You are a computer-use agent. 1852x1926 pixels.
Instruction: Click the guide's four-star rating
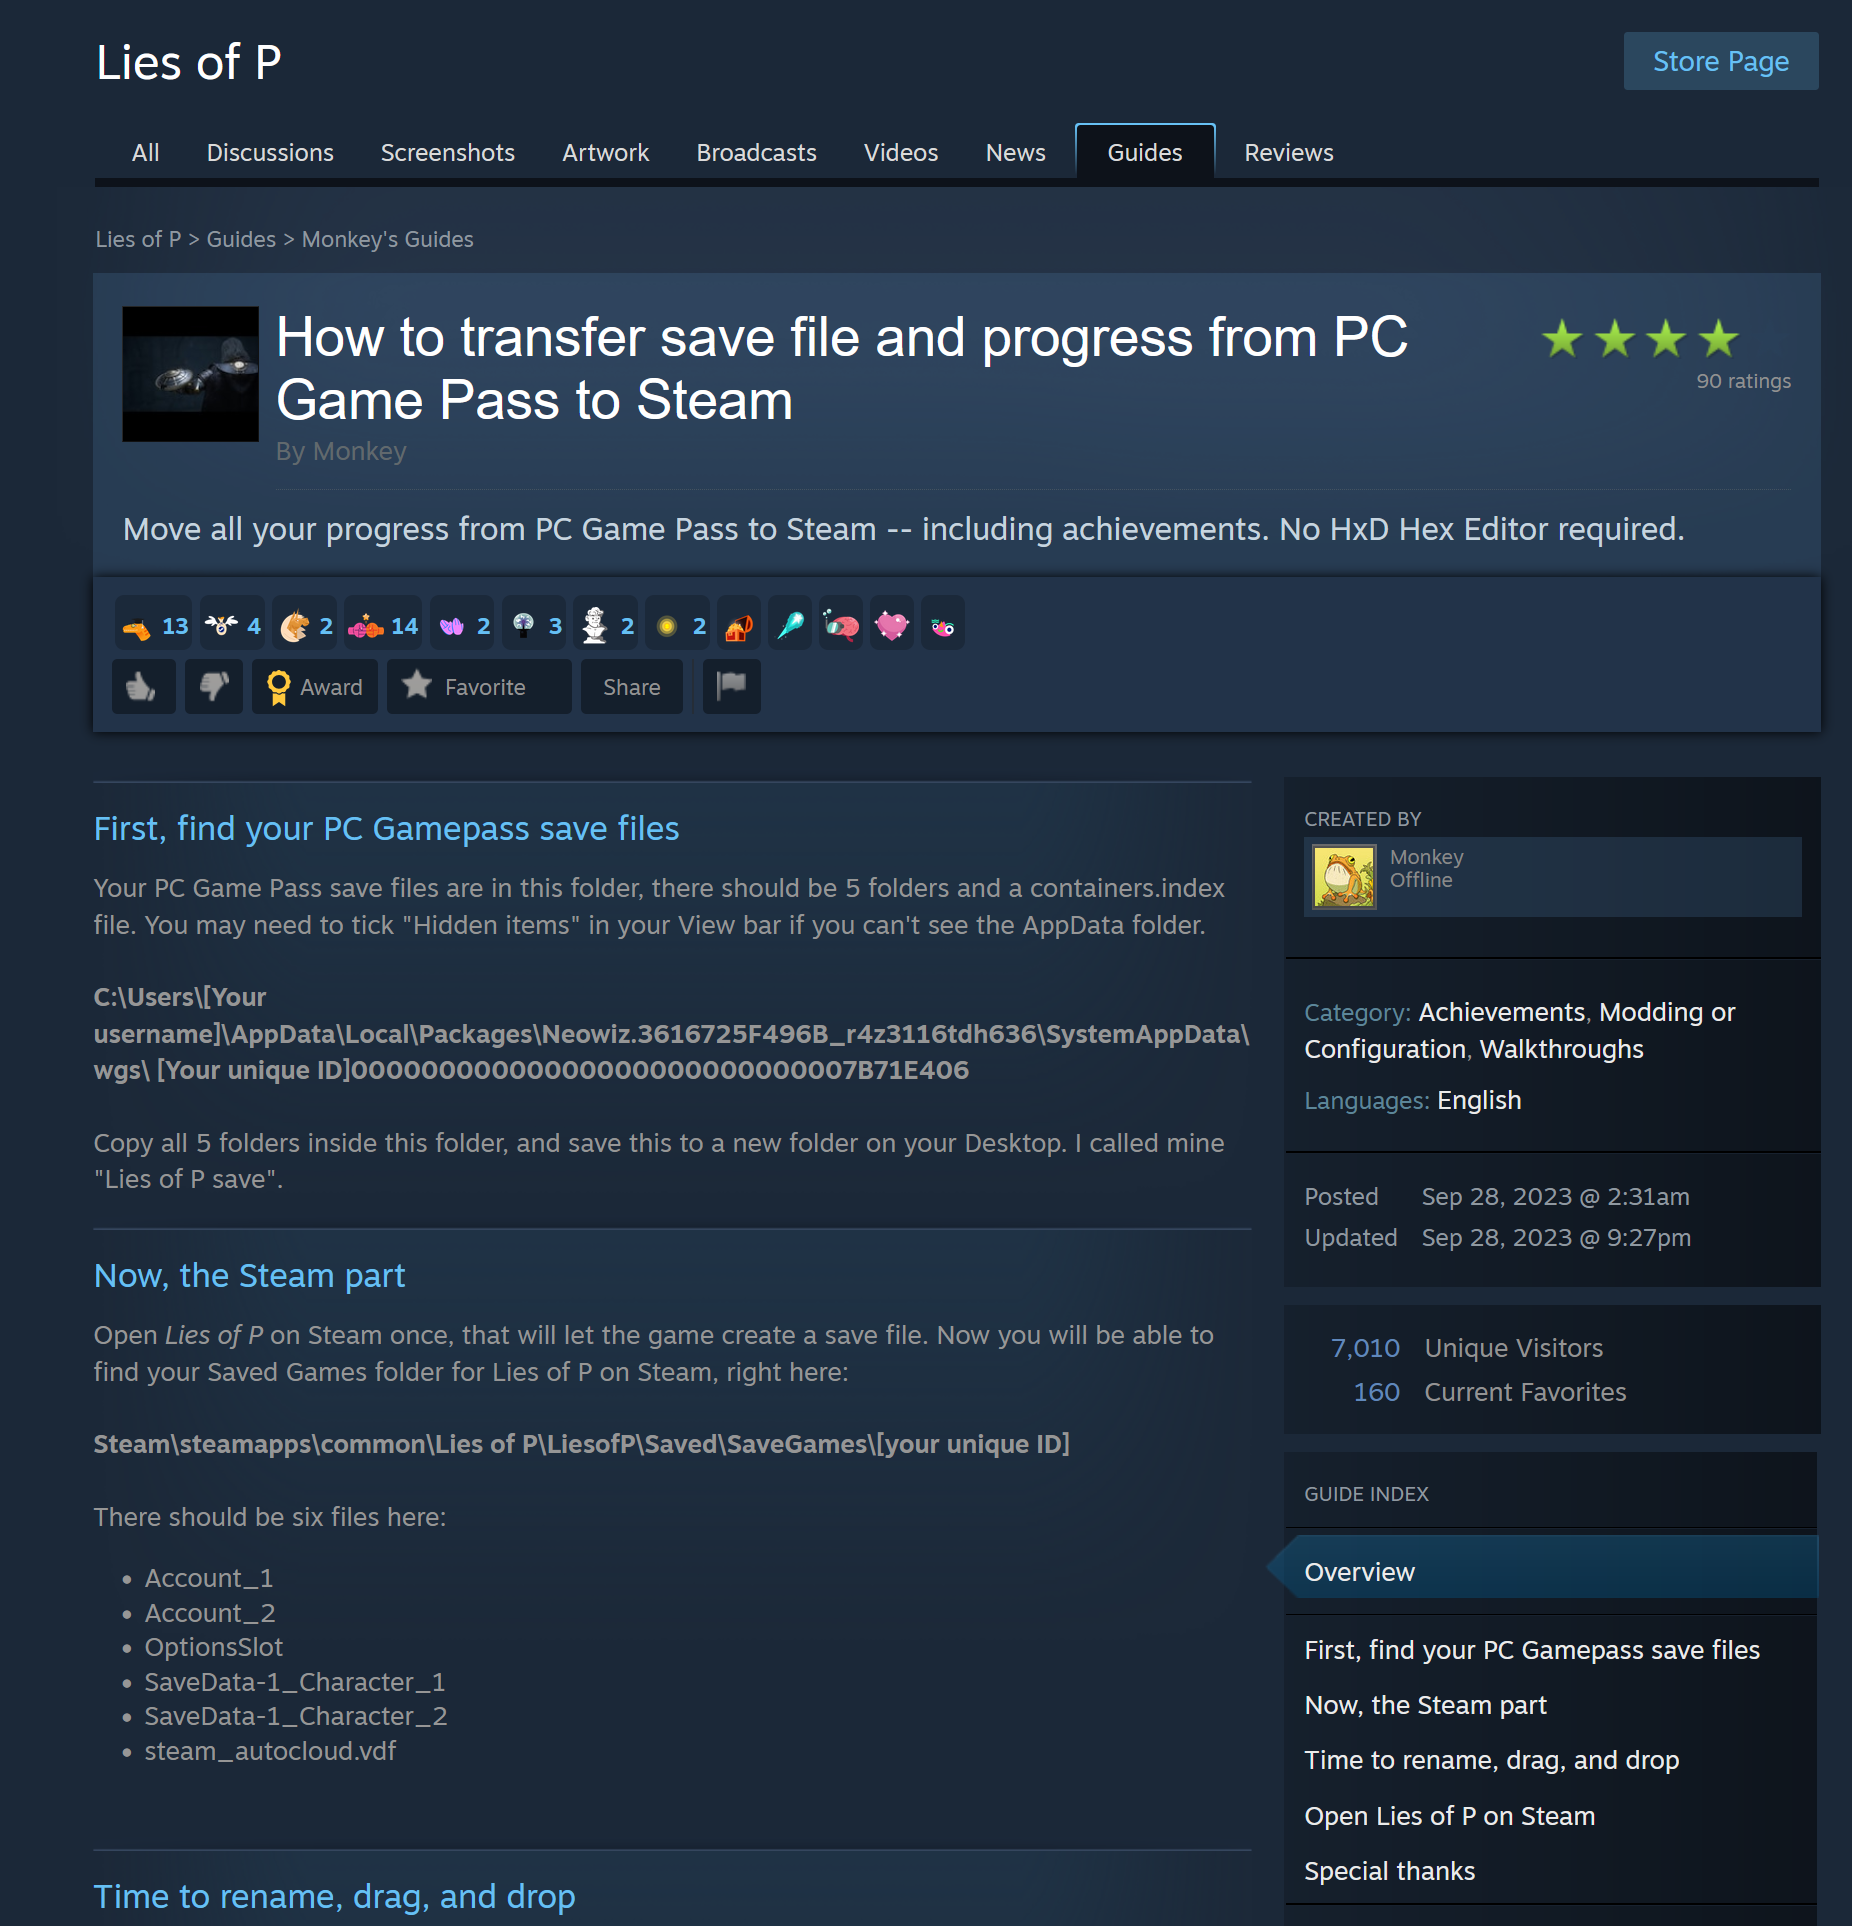1640,339
